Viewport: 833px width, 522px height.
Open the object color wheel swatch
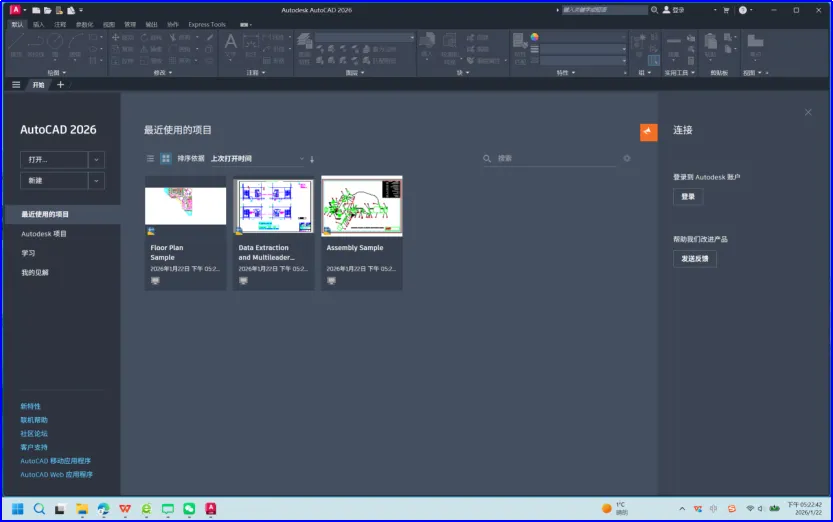tap(534, 37)
